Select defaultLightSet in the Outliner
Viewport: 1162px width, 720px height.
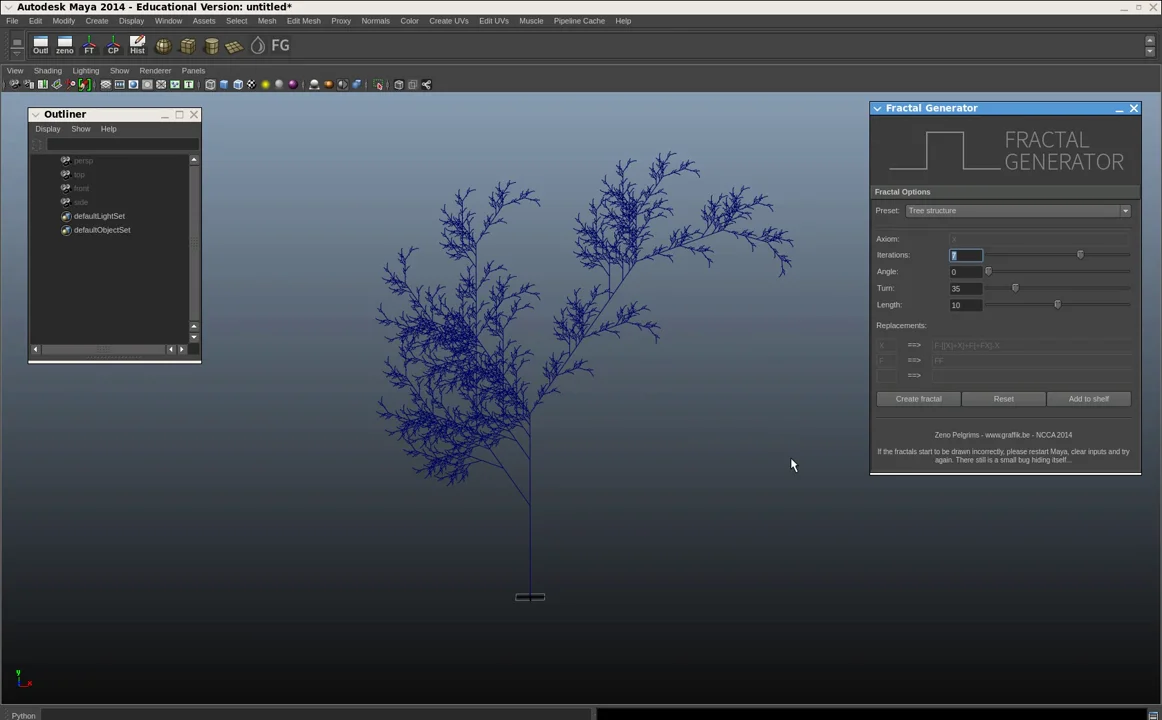99,216
